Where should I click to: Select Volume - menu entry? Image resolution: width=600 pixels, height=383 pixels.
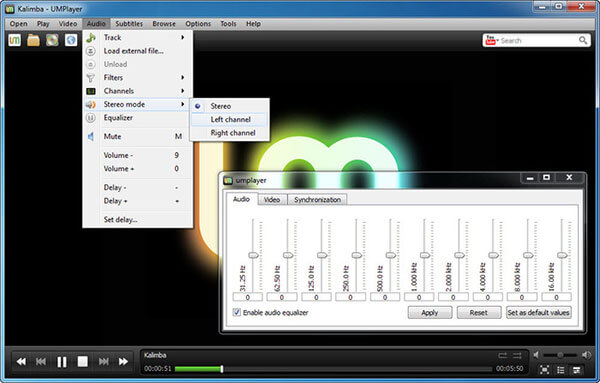pyautogui.click(x=137, y=155)
